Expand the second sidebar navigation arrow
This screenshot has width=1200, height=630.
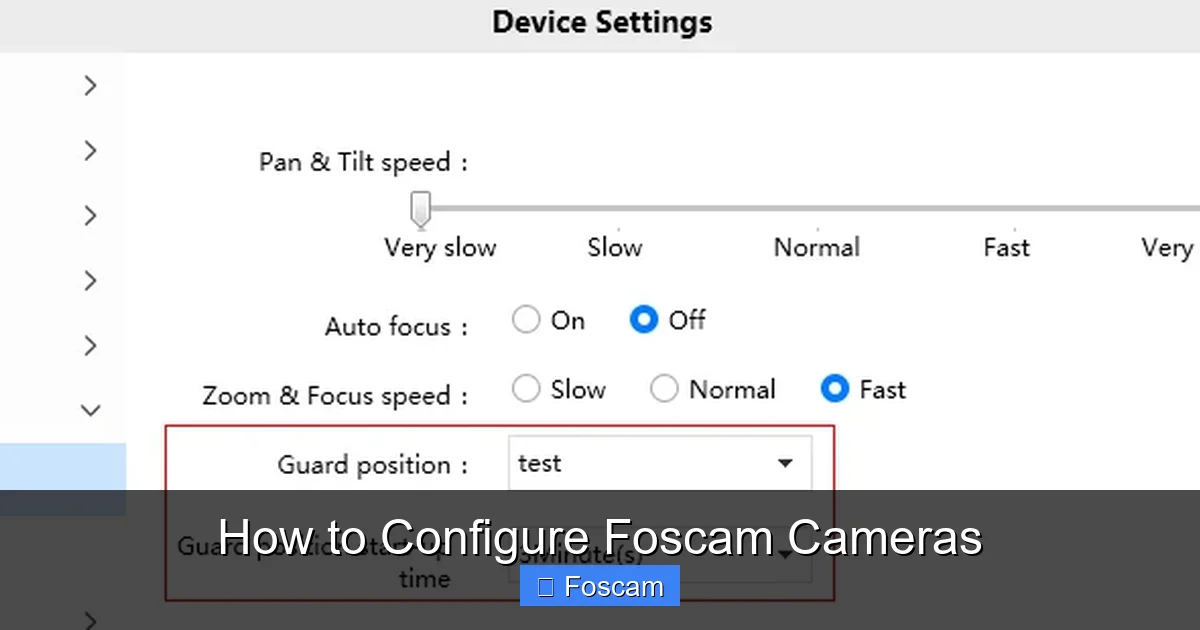tap(90, 150)
